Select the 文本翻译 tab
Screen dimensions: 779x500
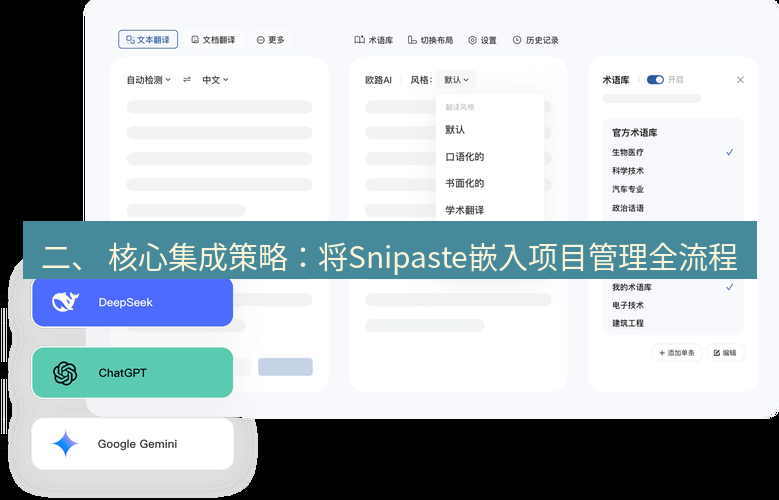(148, 40)
